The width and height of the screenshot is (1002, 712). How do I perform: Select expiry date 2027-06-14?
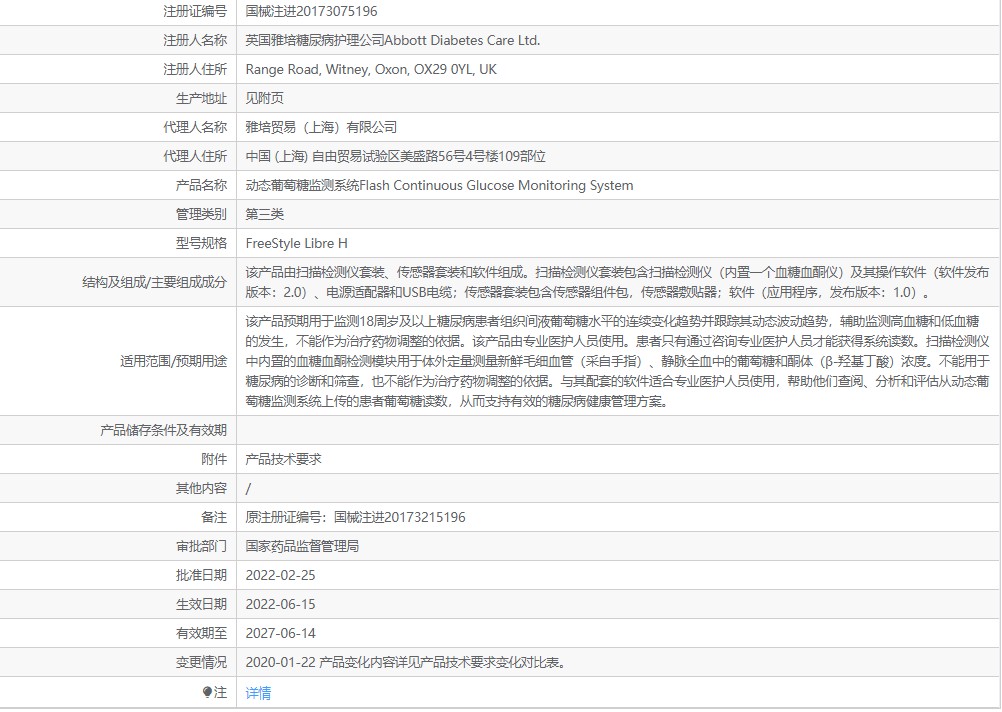281,633
